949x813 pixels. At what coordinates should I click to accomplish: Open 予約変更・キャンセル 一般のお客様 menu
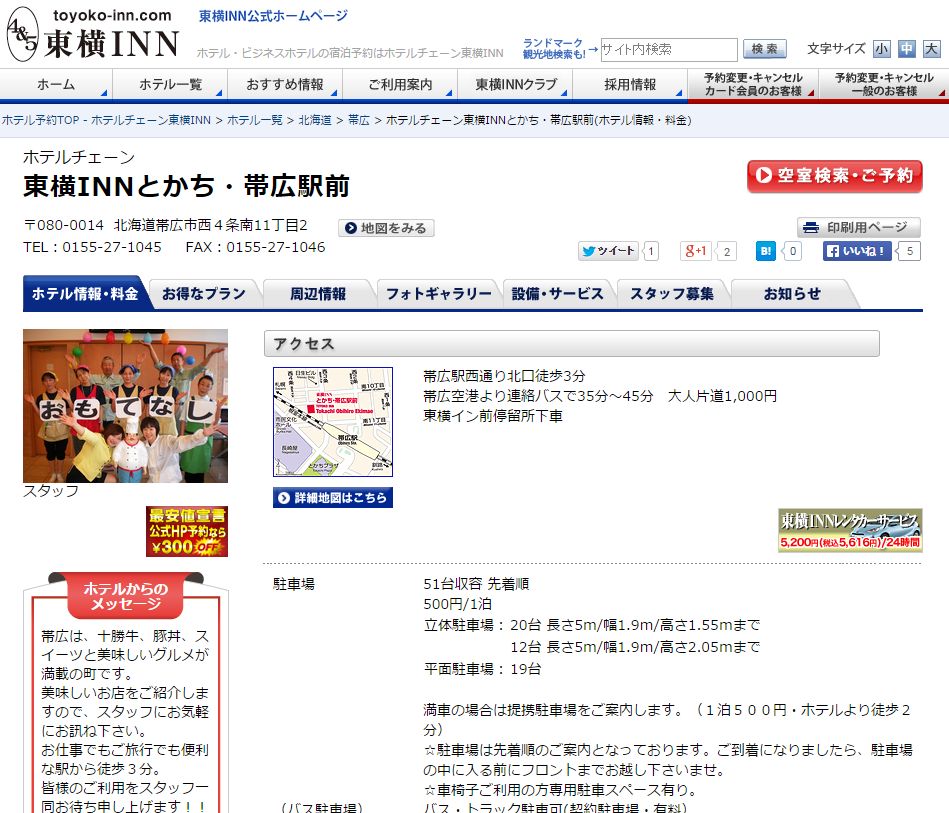click(884, 84)
